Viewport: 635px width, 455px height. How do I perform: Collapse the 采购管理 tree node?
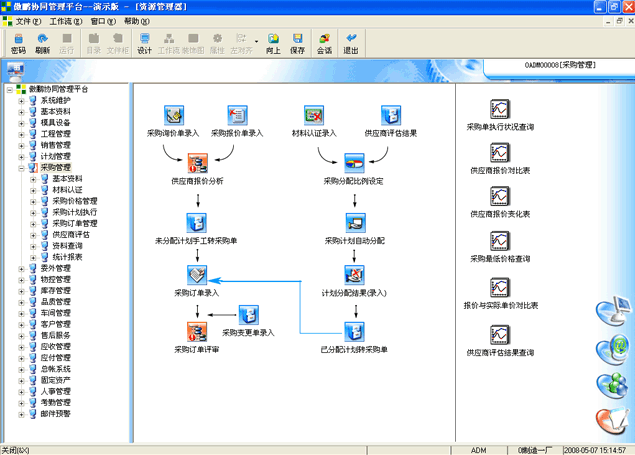click(20, 168)
